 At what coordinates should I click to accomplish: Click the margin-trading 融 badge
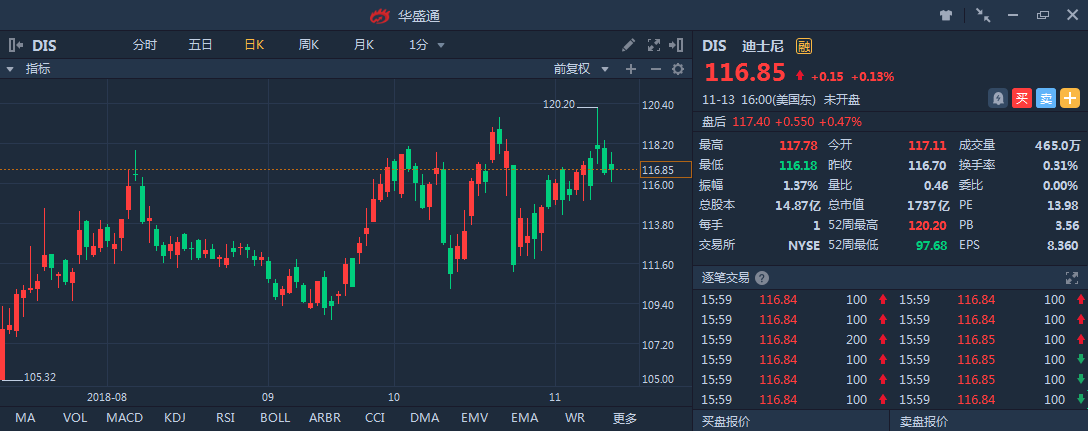pos(804,47)
